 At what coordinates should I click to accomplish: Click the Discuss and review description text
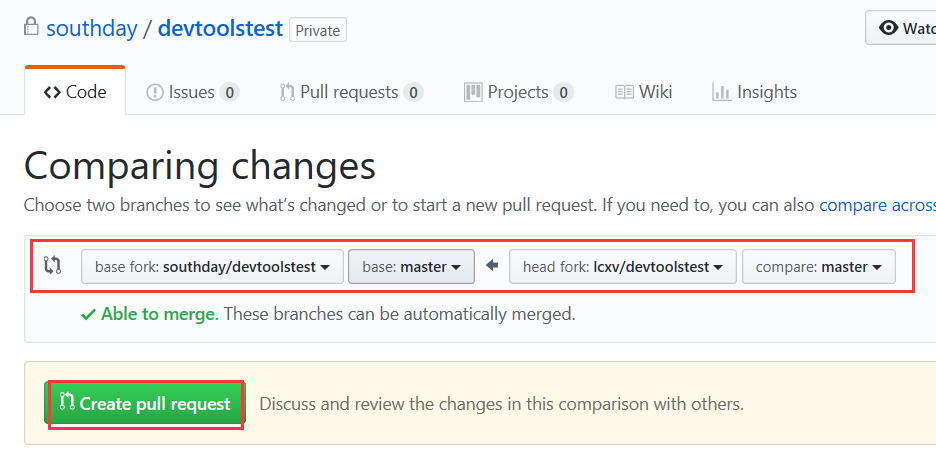pyautogui.click(x=501, y=404)
